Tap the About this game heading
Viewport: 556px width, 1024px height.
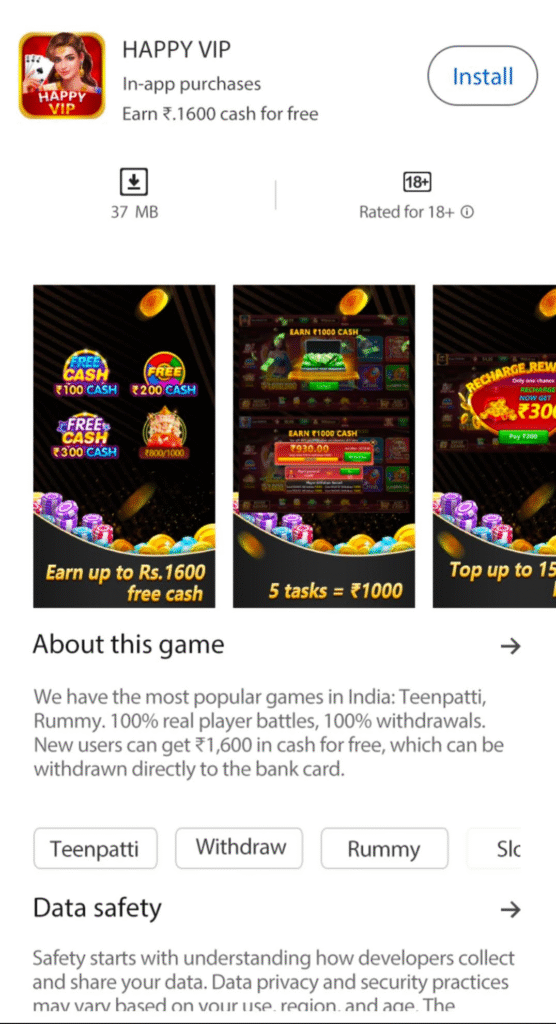point(129,645)
